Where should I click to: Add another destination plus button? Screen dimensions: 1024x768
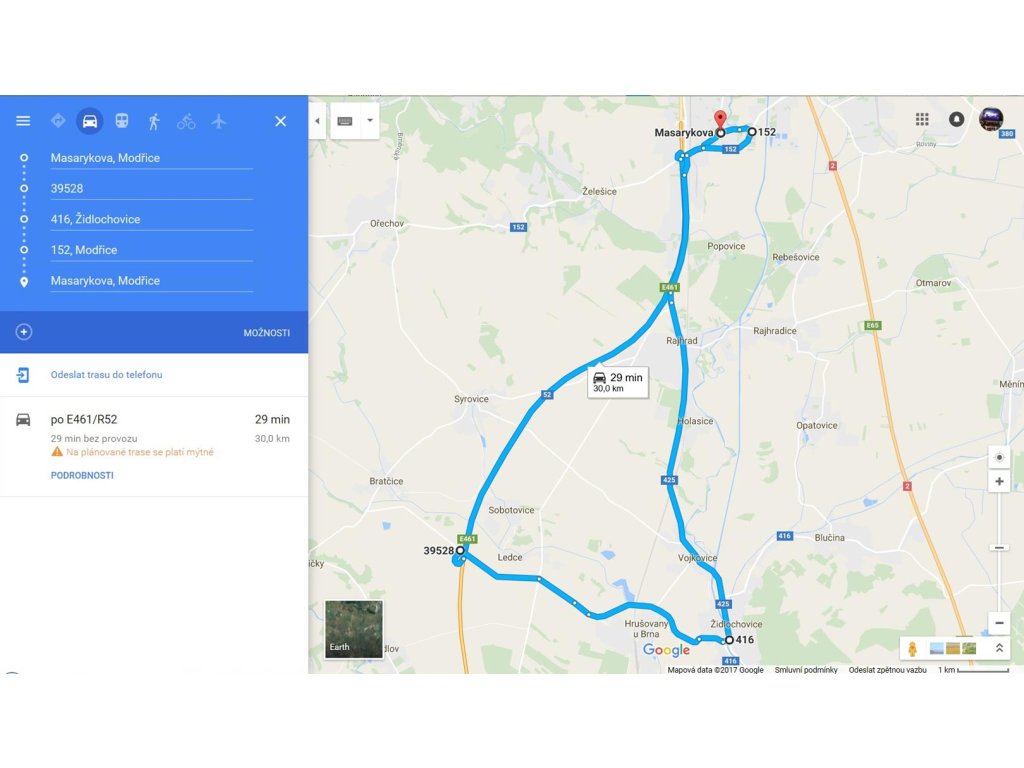coord(24,332)
